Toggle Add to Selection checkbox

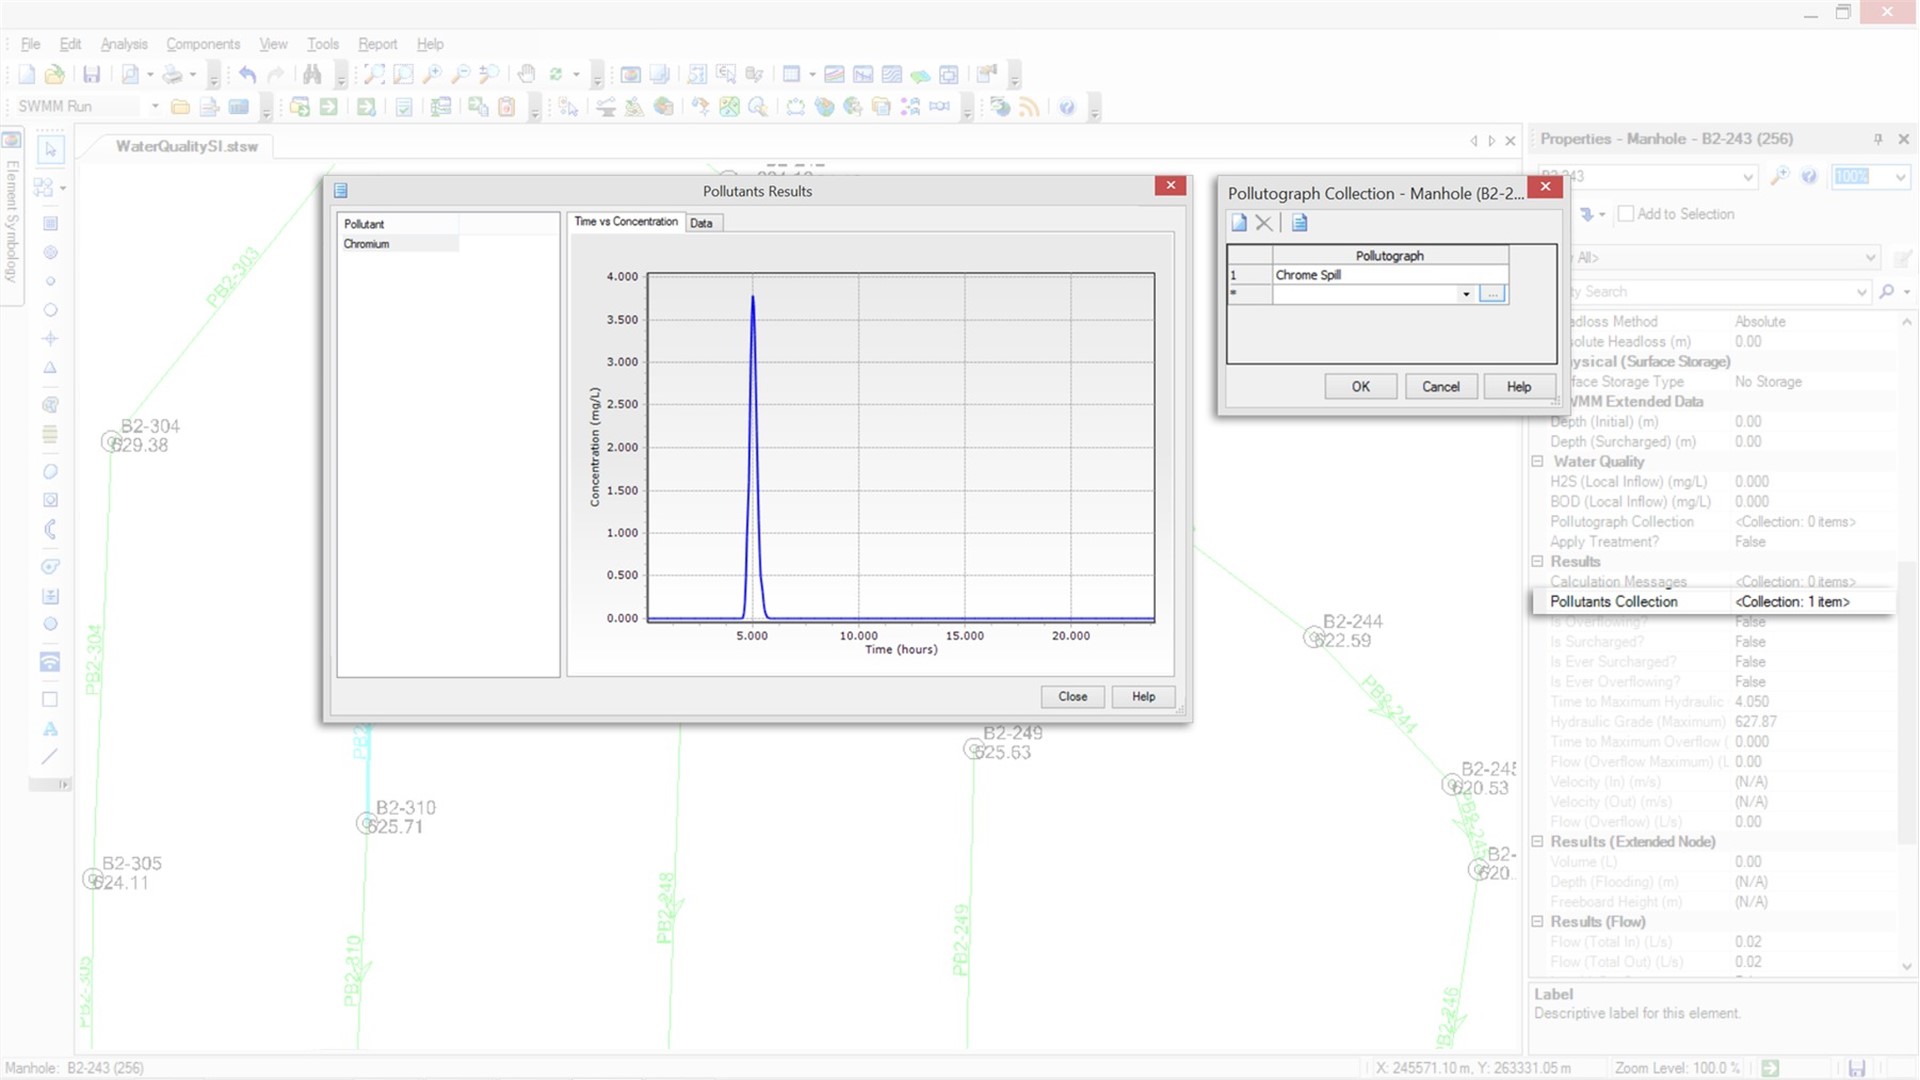(x=1625, y=212)
